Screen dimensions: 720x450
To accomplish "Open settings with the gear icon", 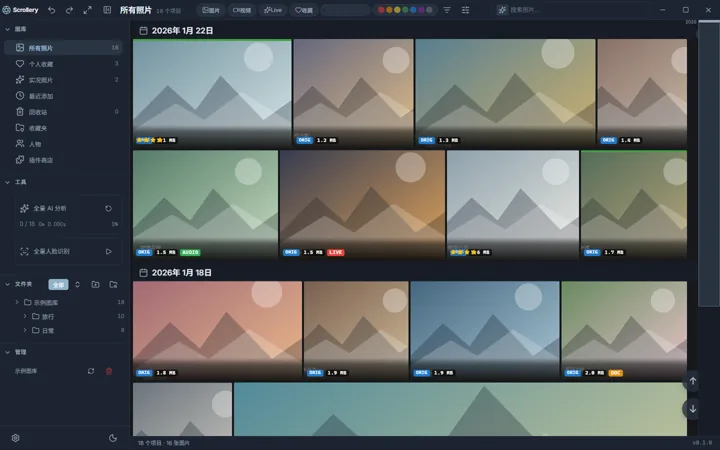I will (x=15, y=438).
